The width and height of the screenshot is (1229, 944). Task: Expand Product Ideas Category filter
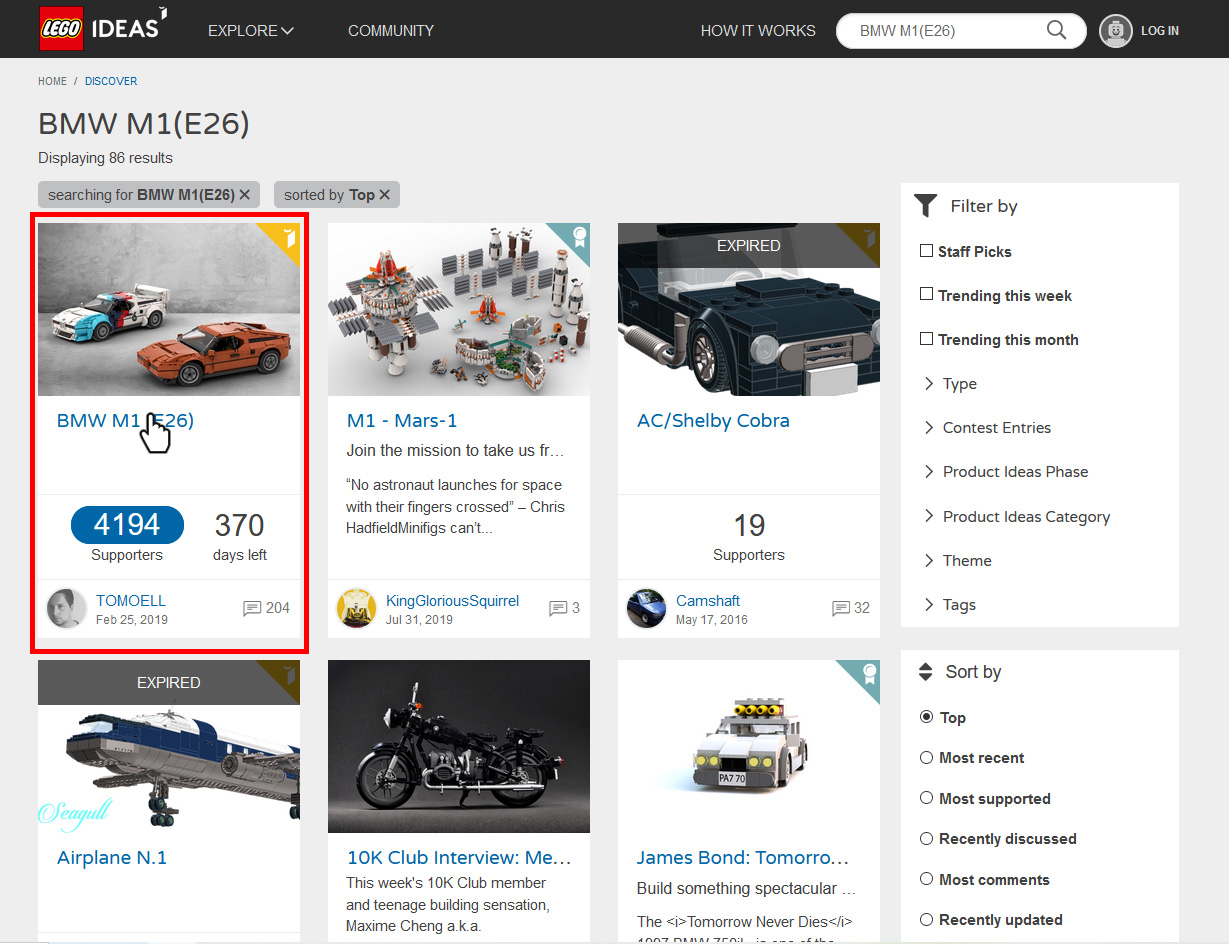pos(1016,517)
